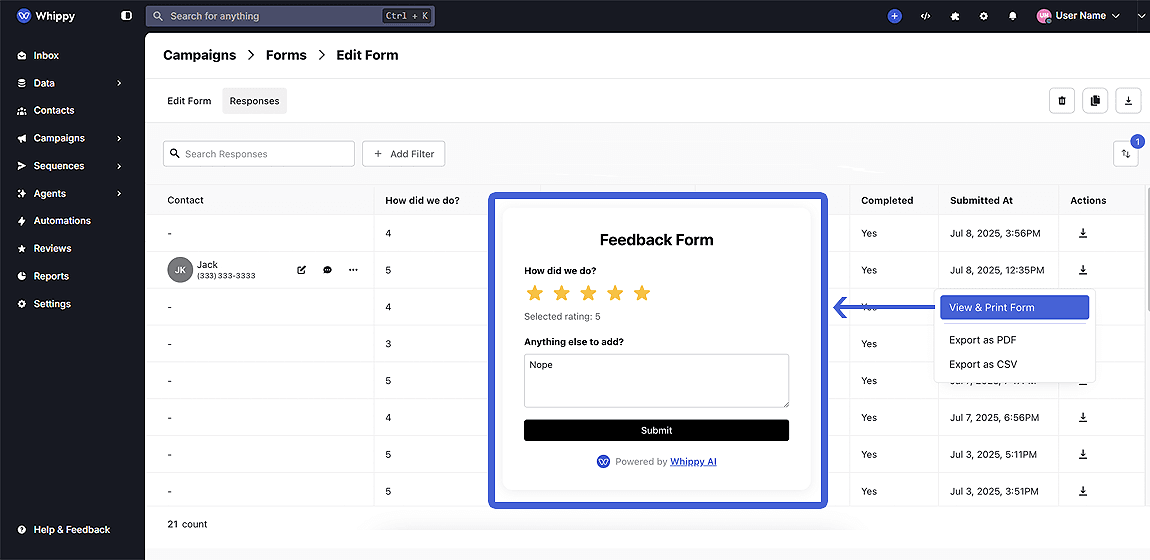Viewport: 1150px width, 560px height.
Task: Click the duplicate form icon
Action: [1095, 100]
